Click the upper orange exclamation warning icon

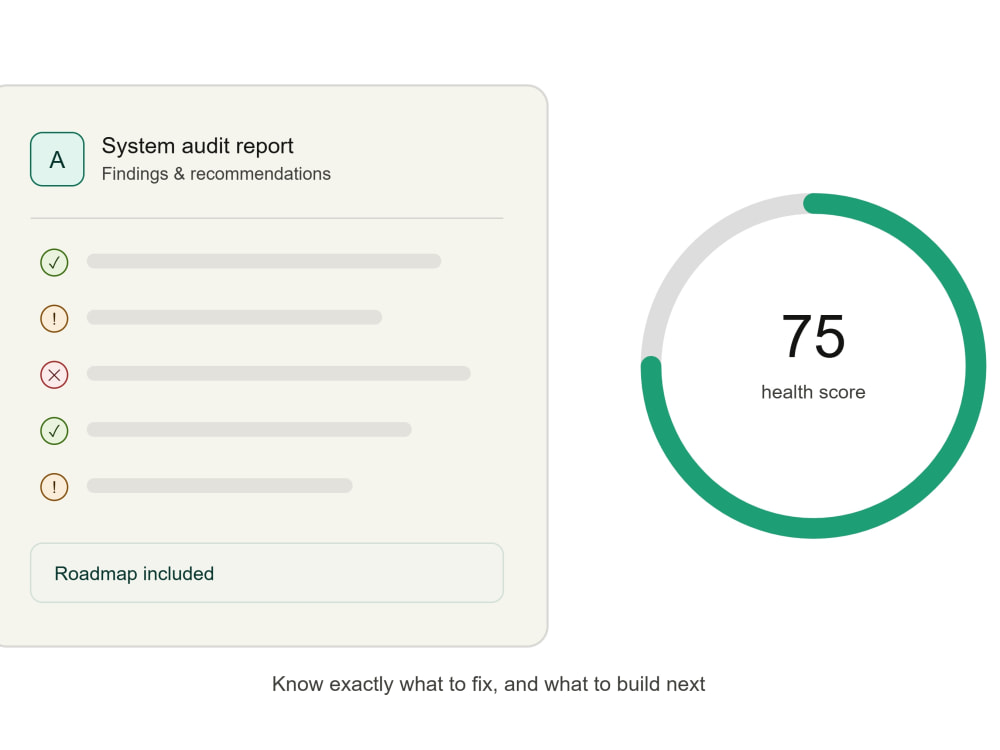54,318
